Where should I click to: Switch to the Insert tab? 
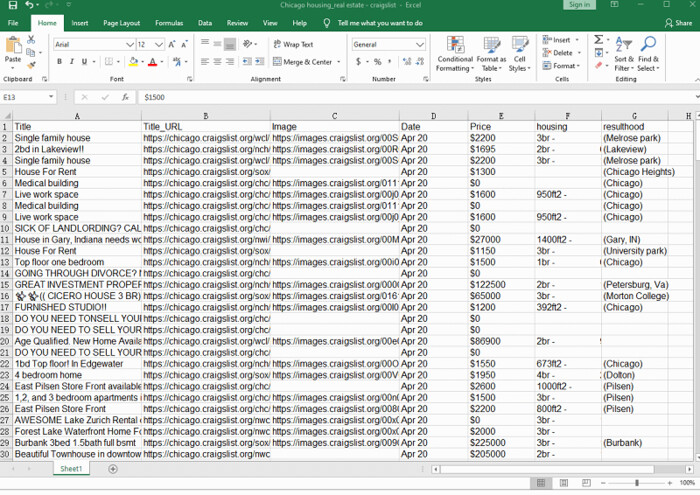[79, 23]
